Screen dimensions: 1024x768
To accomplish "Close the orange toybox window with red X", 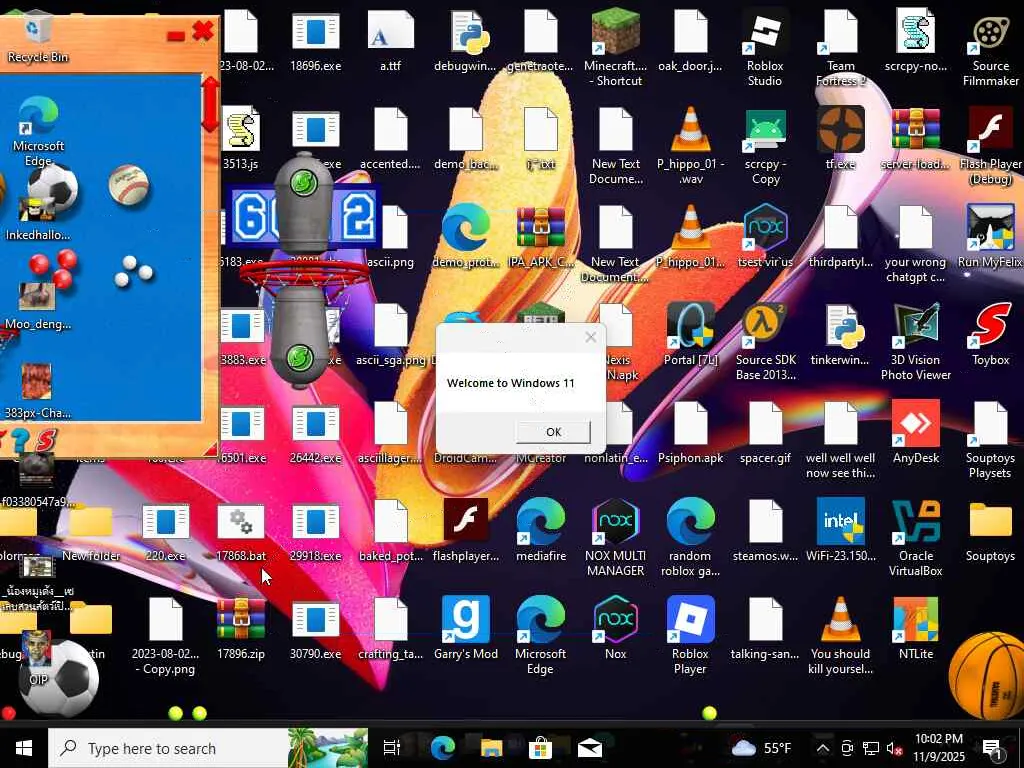I will [x=203, y=31].
